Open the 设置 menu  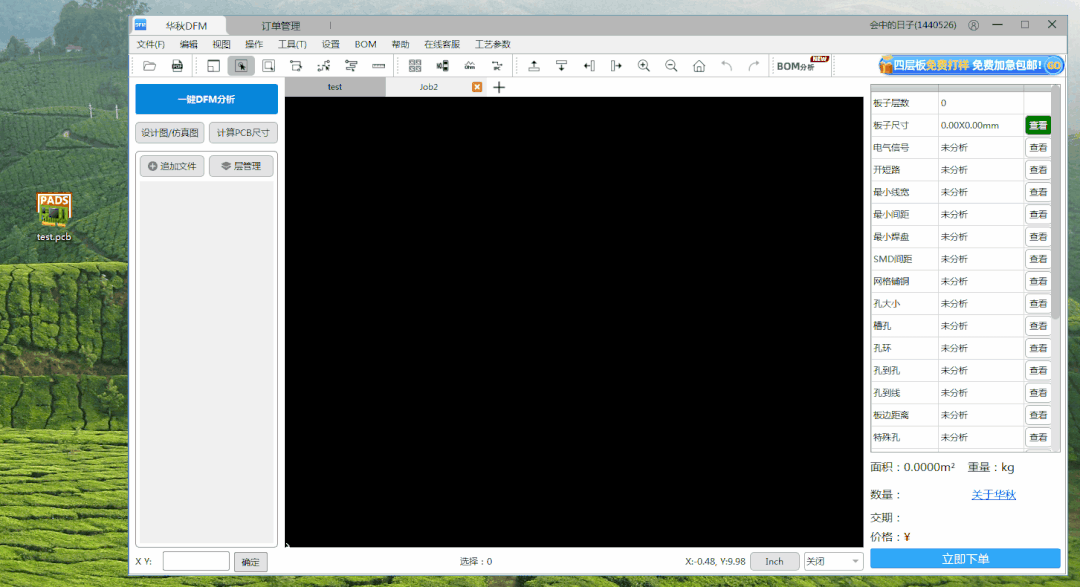coord(331,44)
